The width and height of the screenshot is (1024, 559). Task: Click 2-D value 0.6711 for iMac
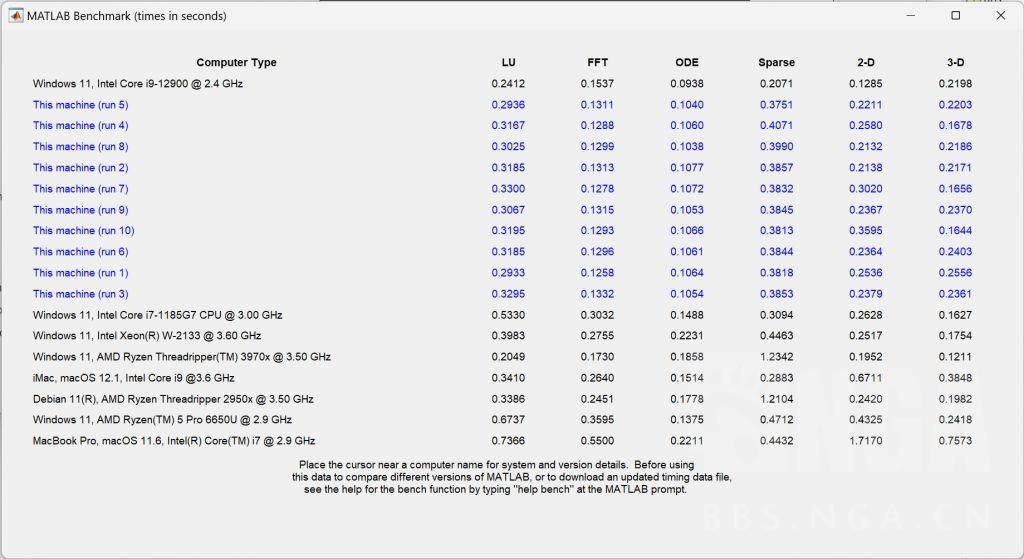click(866, 377)
